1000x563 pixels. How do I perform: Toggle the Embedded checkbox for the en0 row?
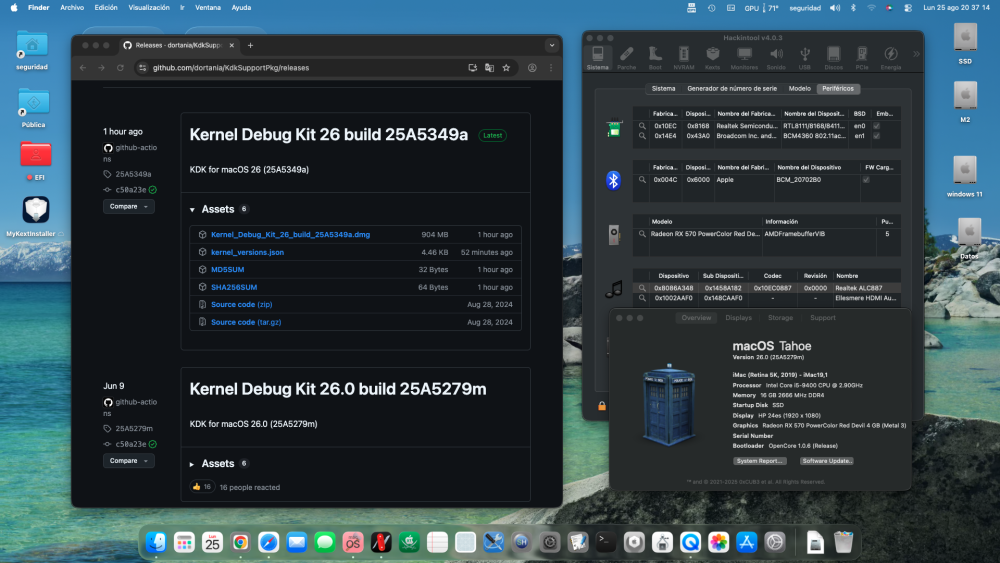pyautogui.click(x=876, y=126)
